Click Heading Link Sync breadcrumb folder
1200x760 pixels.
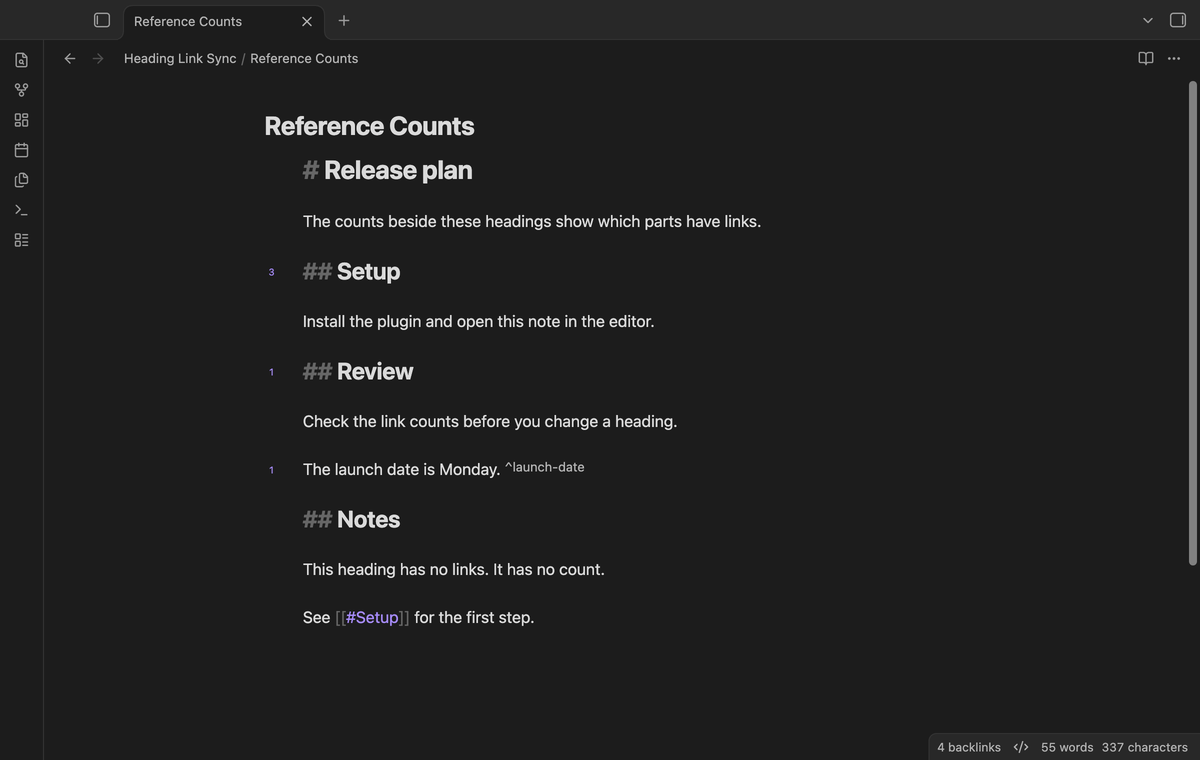(x=180, y=58)
